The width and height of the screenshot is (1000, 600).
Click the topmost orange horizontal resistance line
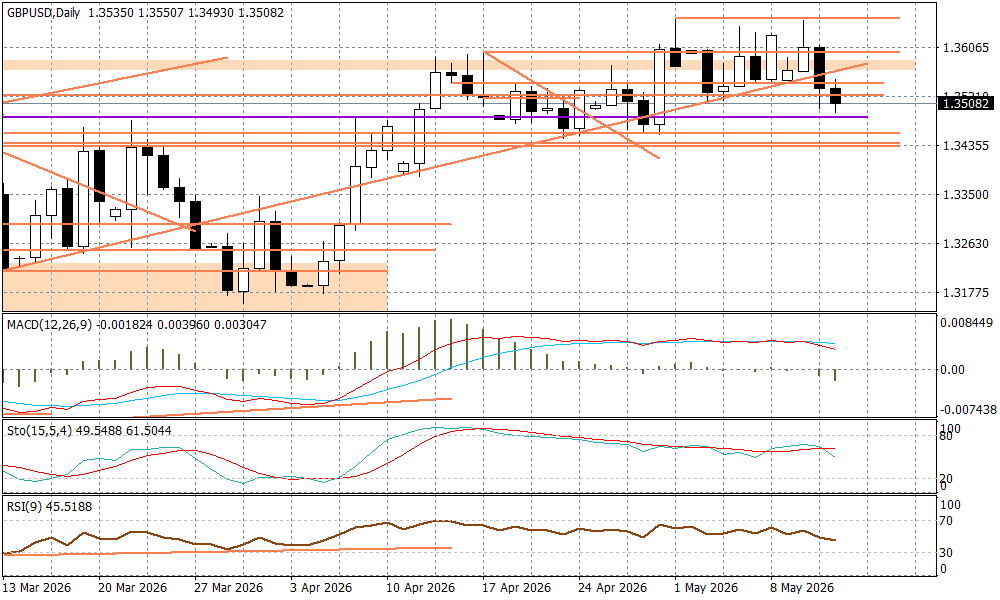(x=788, y=18)
